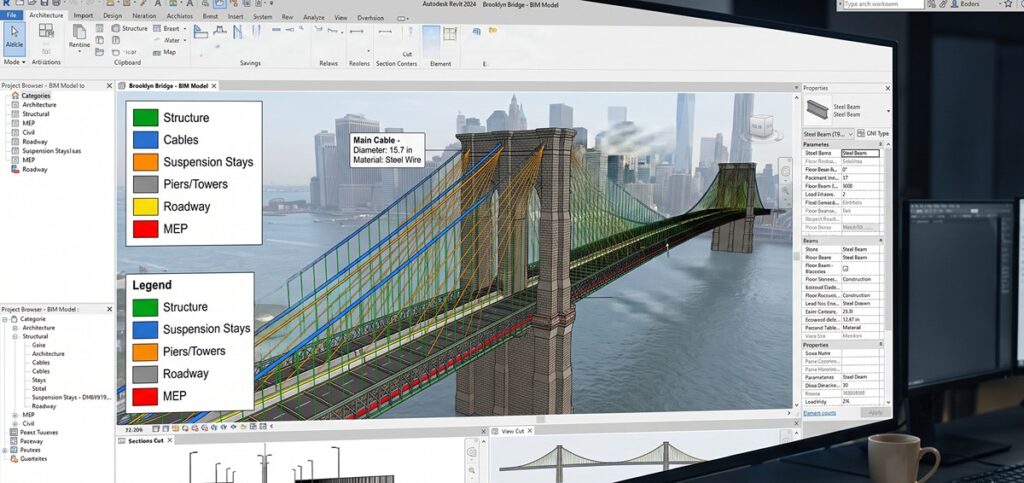This screenshot has height=483, width=1024.
Task: Close the Brooklyn Bridge - BIM Model tab
Action: (x=214, y=86)
